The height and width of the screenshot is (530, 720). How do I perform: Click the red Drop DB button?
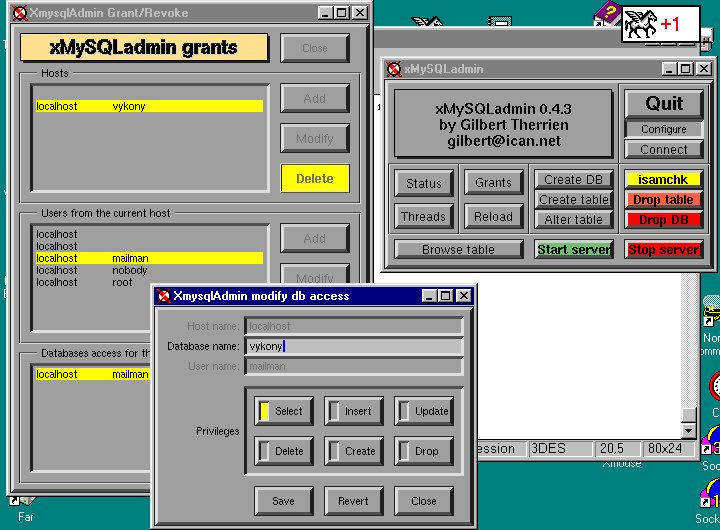click(664, 220)
